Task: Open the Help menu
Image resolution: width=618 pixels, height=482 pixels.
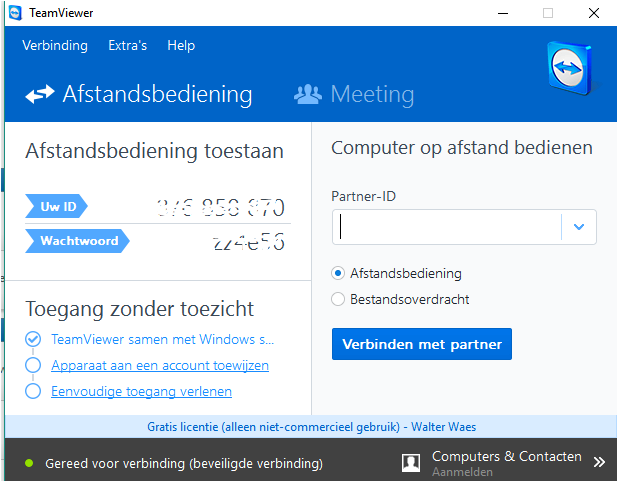Action: [181, 45]
